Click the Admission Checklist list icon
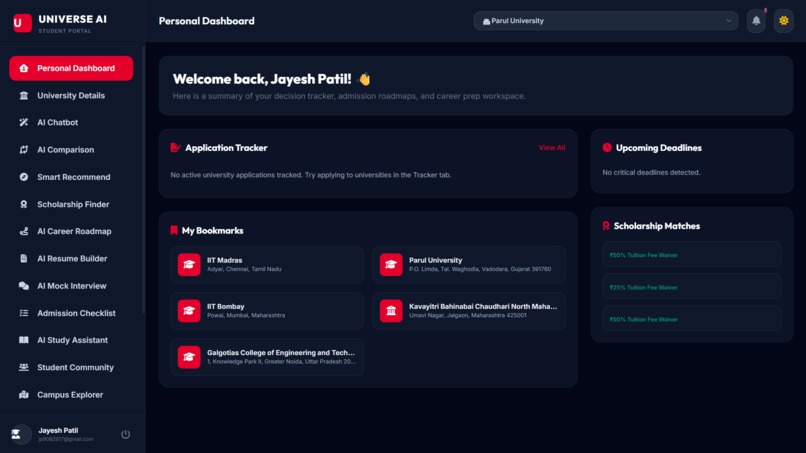 24,313
